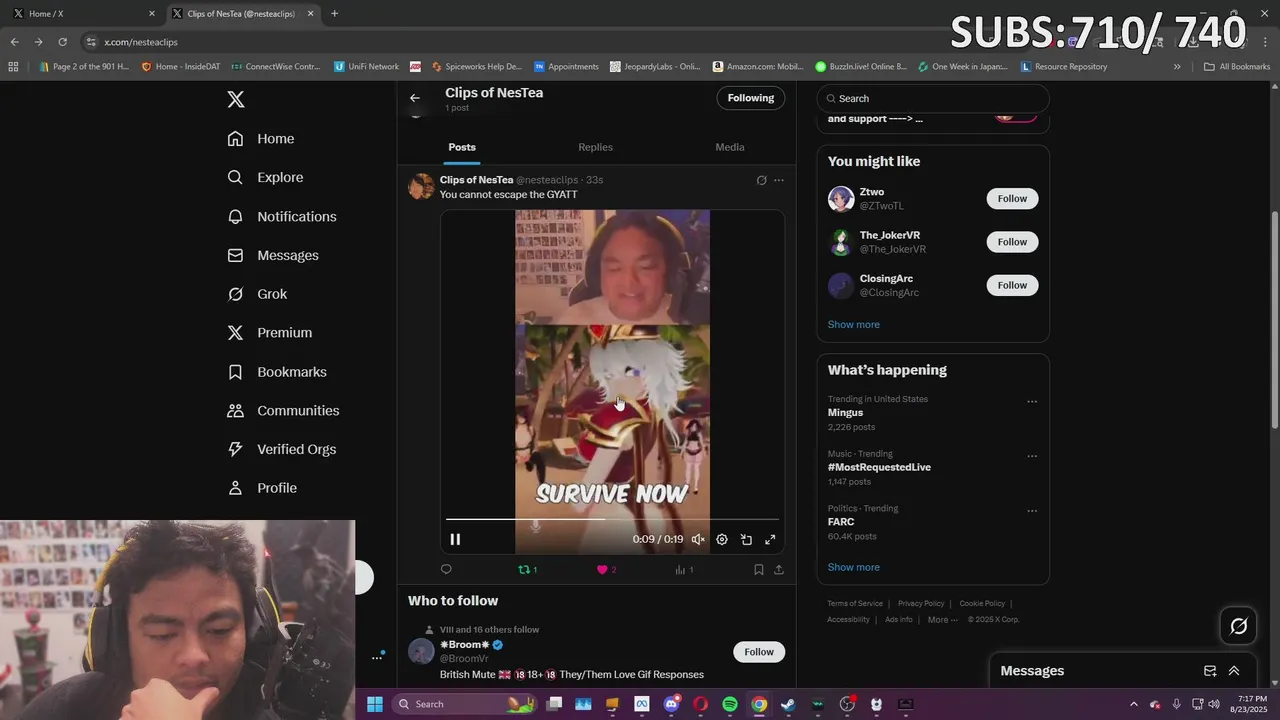Open options for #MostRequestedLive trend
This screenshot has width=1280, height=720.
click(1032, 456)
